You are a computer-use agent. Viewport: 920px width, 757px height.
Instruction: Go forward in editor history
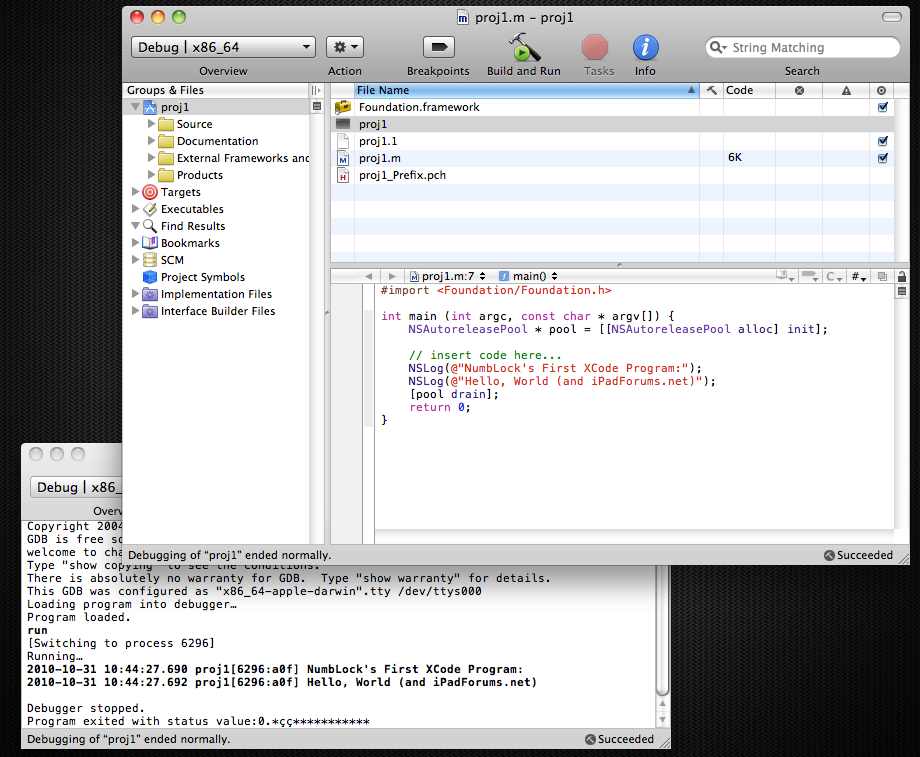[x=392, y=276]
